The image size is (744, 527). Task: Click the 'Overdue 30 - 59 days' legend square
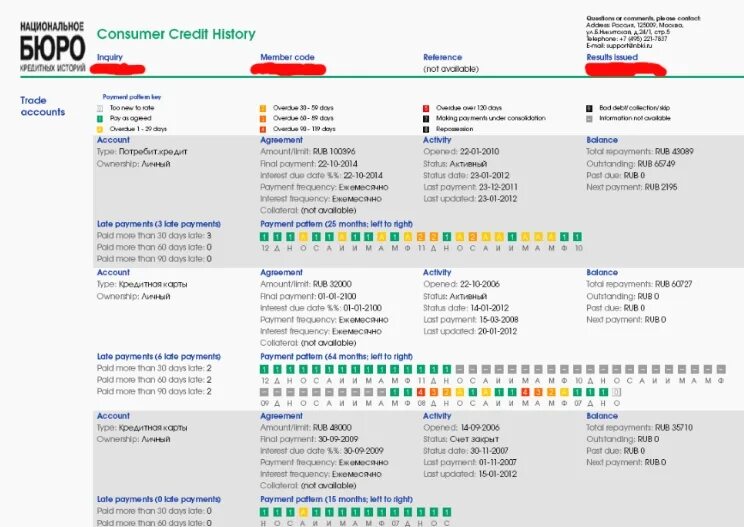coord(263,108)
